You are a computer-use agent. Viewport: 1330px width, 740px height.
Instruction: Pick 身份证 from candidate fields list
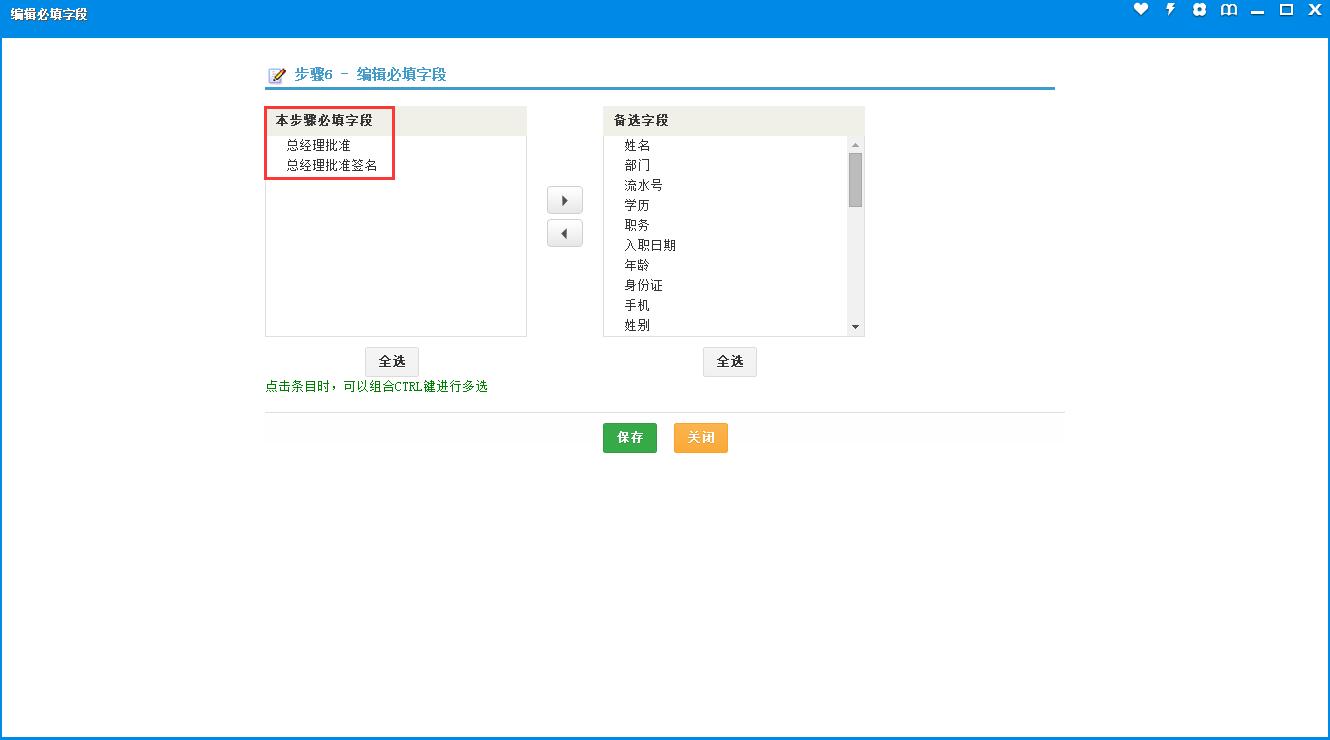643,285
